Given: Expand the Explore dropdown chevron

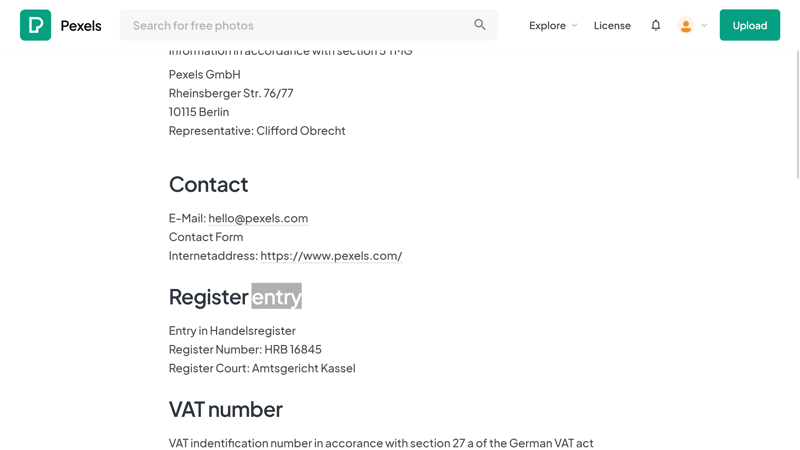Looking at the screenshot, I should (574, 25).
